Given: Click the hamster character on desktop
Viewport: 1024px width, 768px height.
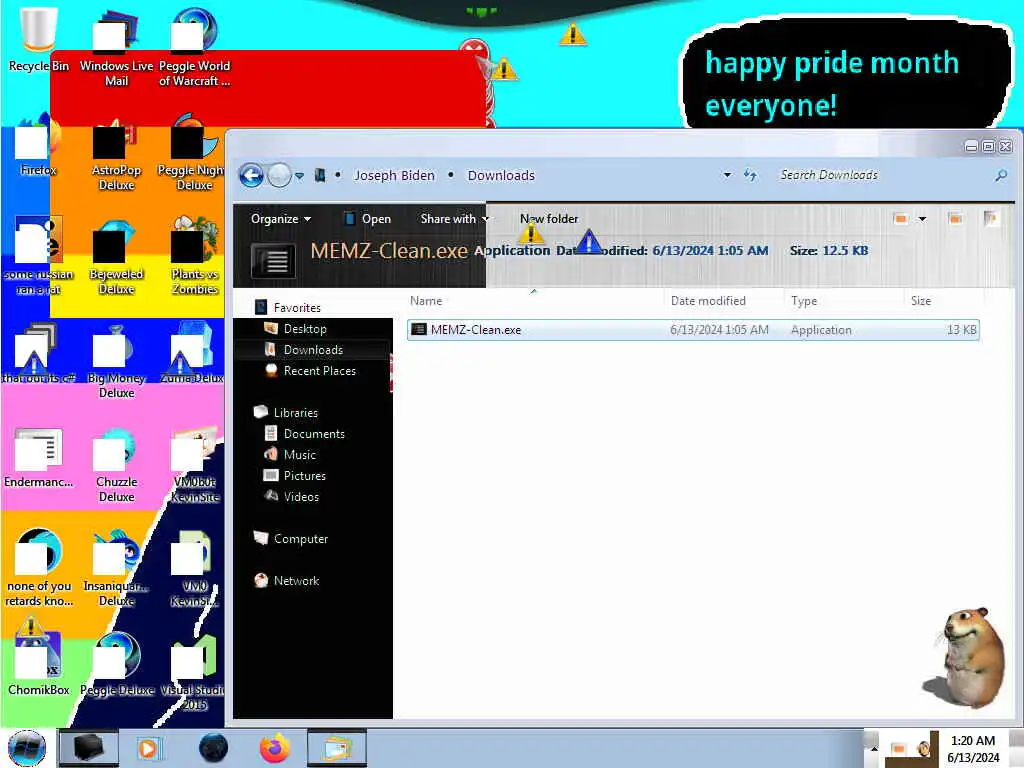Looking at the screenshot, I should 967,656.
